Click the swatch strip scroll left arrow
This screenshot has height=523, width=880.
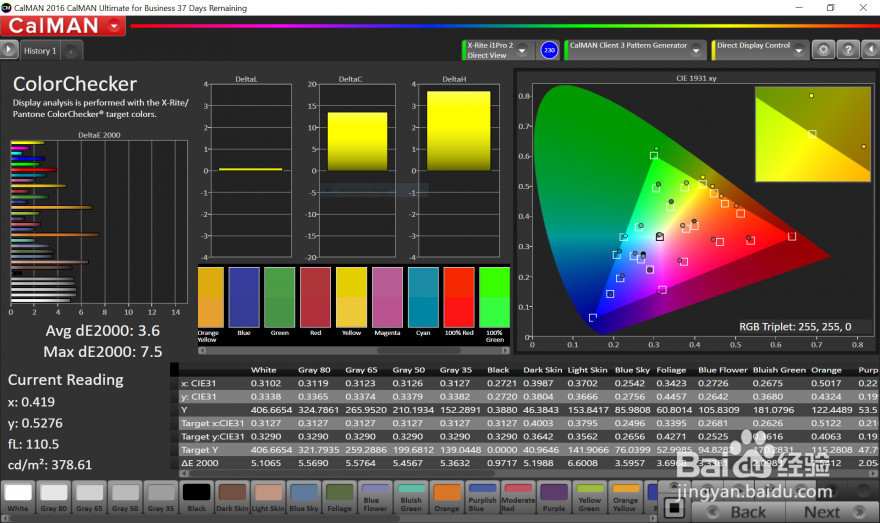coord(202,350)
